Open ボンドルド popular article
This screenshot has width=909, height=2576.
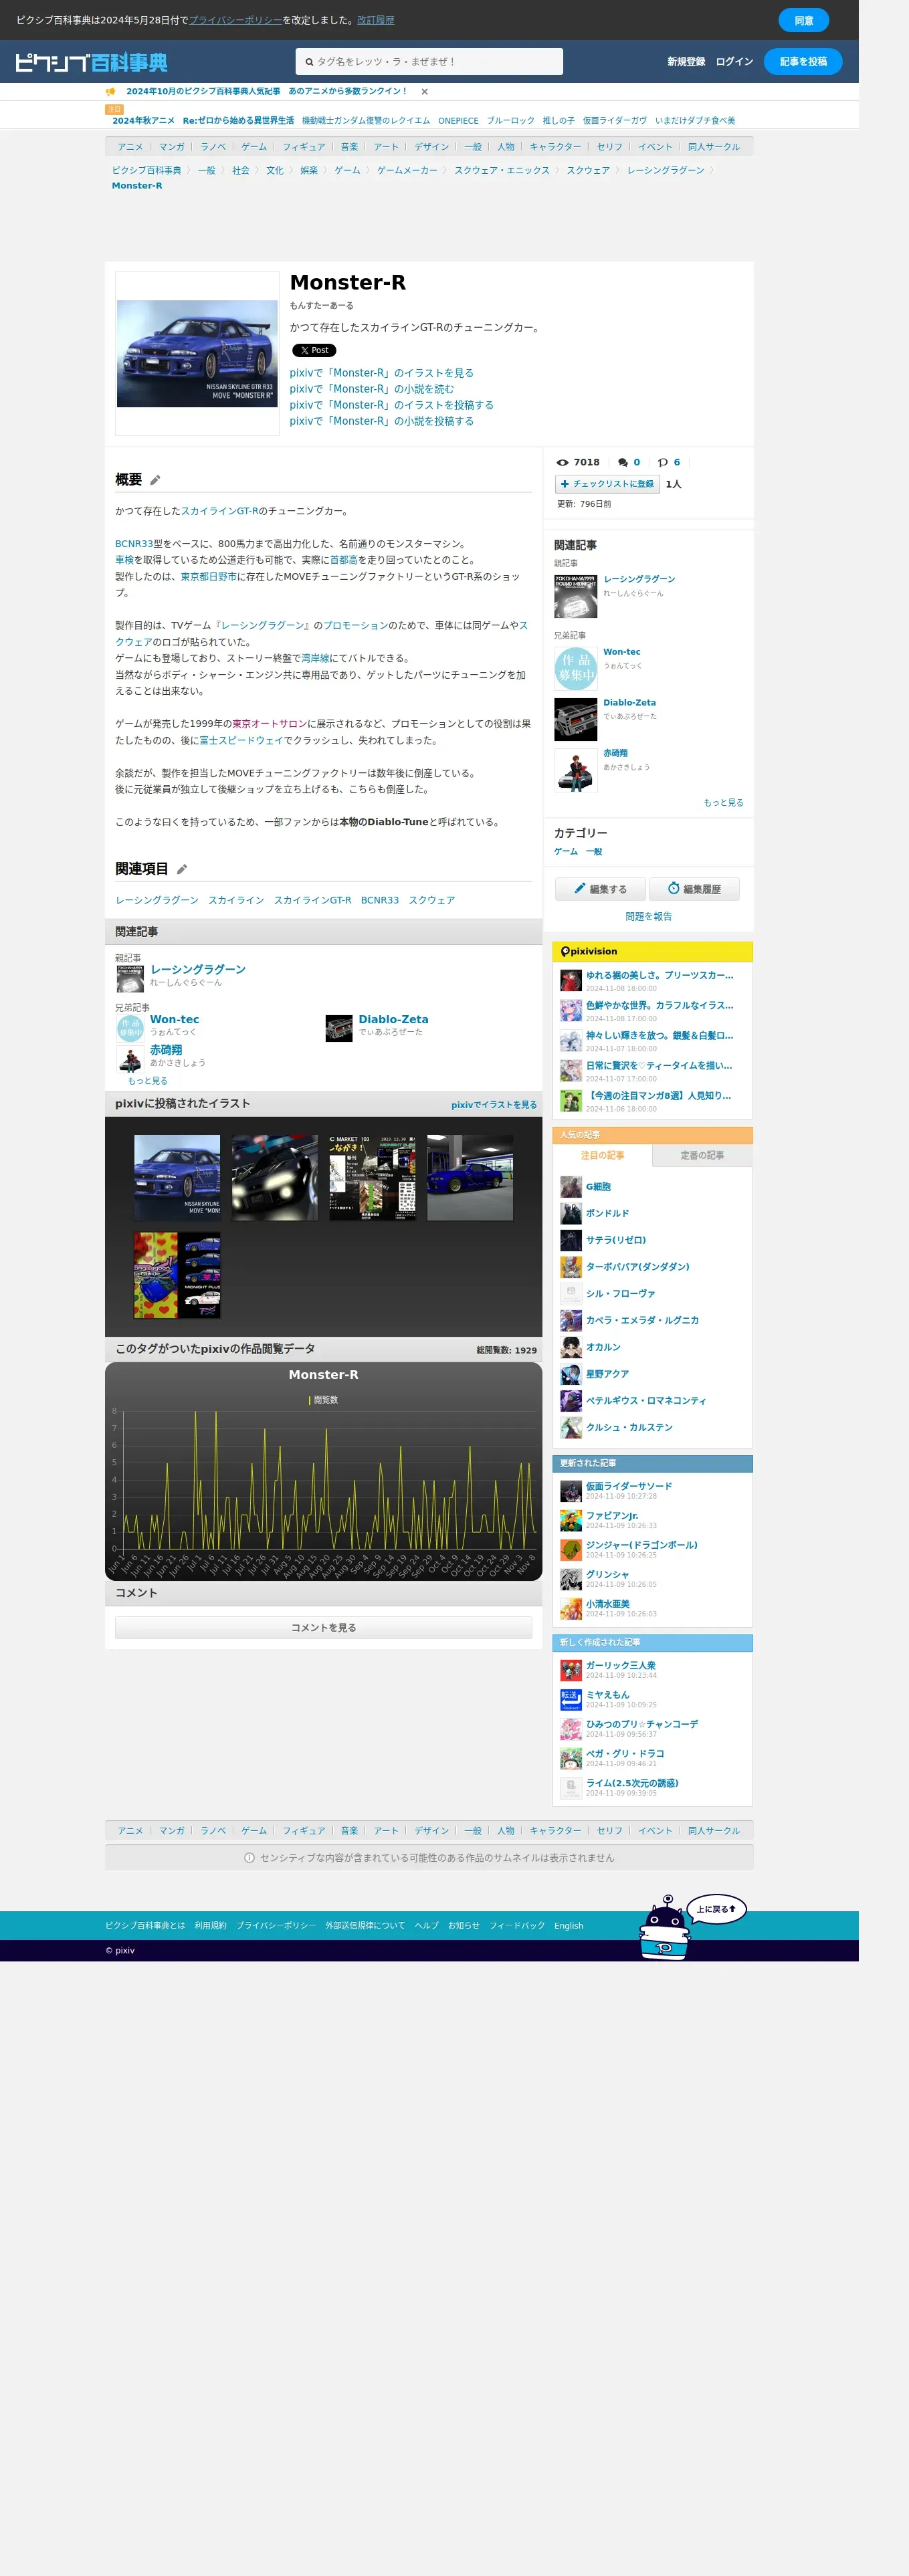(x=607, y=1214)
